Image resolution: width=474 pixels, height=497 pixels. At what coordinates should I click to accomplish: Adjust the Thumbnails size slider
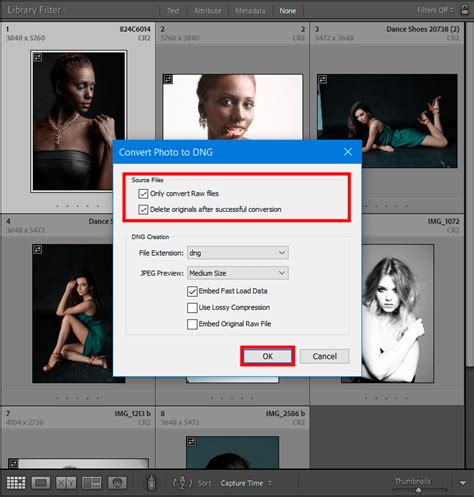tap(419, 490)
